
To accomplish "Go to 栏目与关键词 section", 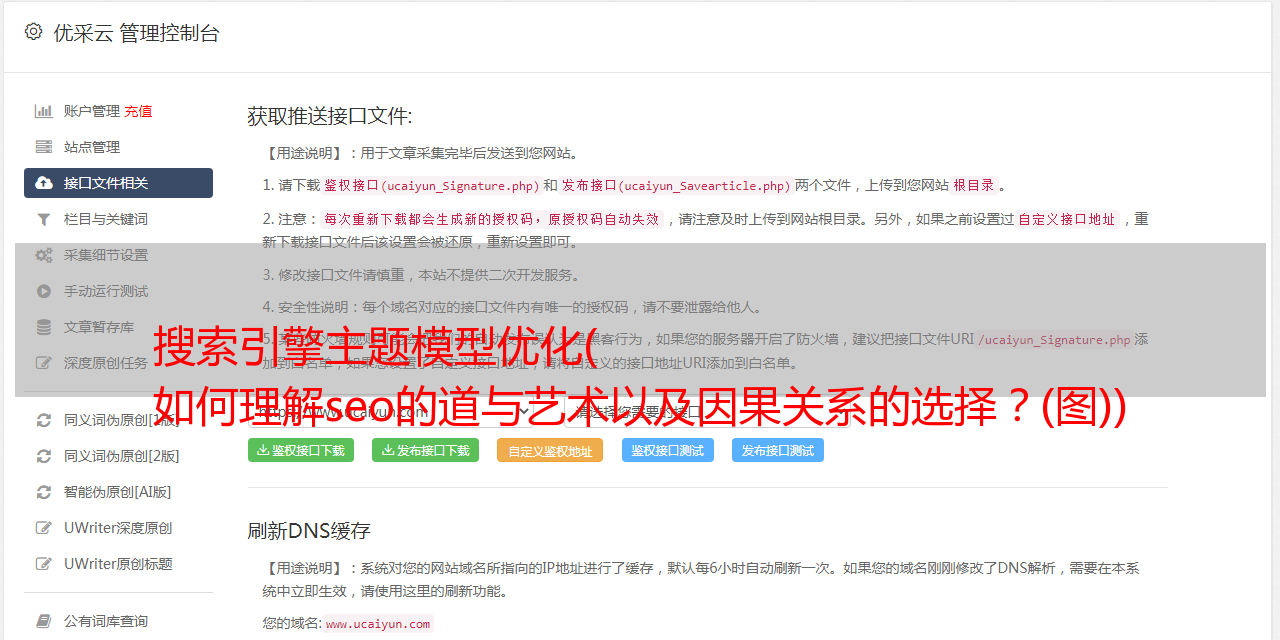I will point(106,219).
